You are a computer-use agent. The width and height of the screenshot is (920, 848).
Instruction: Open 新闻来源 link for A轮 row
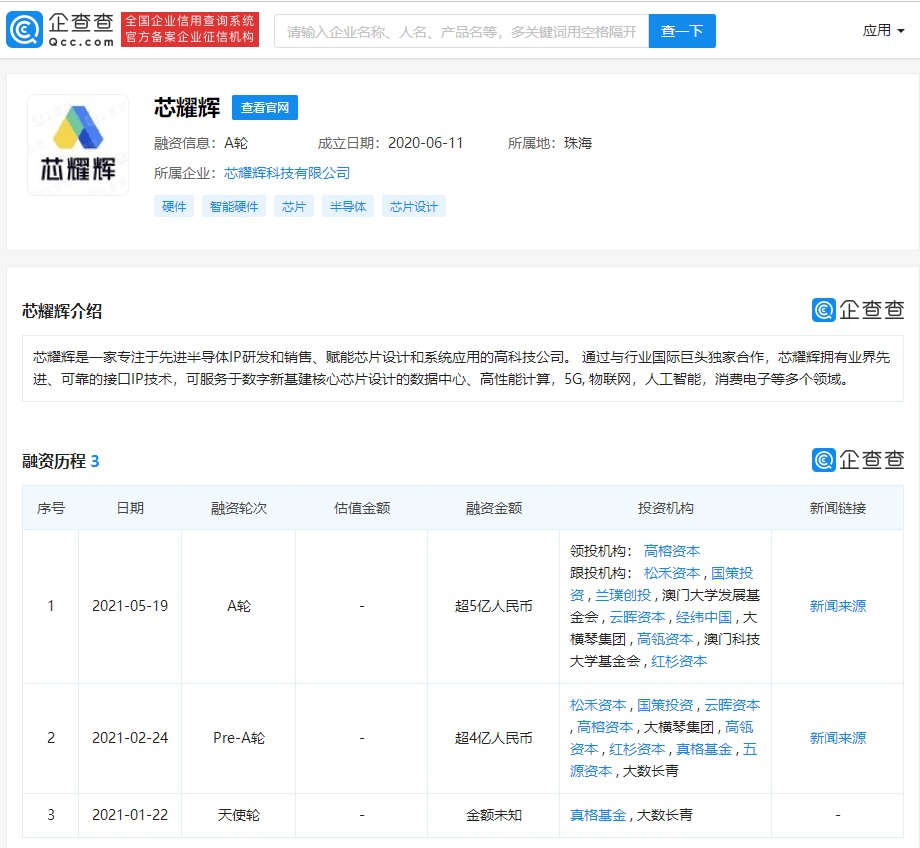(x=837, y=606)
